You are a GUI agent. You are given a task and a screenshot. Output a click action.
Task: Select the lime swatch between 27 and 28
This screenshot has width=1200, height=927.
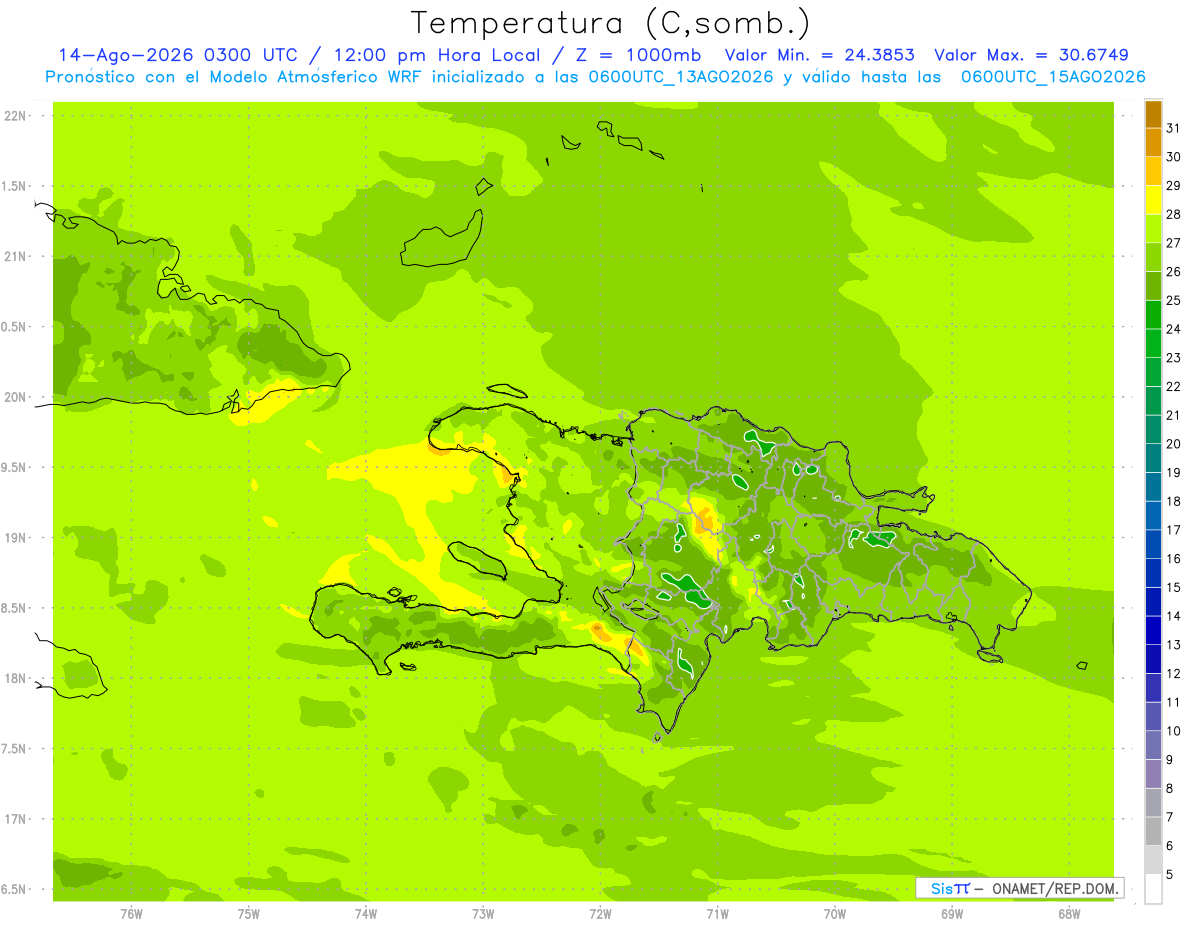pyautogui.click(x=1153, y=229)
